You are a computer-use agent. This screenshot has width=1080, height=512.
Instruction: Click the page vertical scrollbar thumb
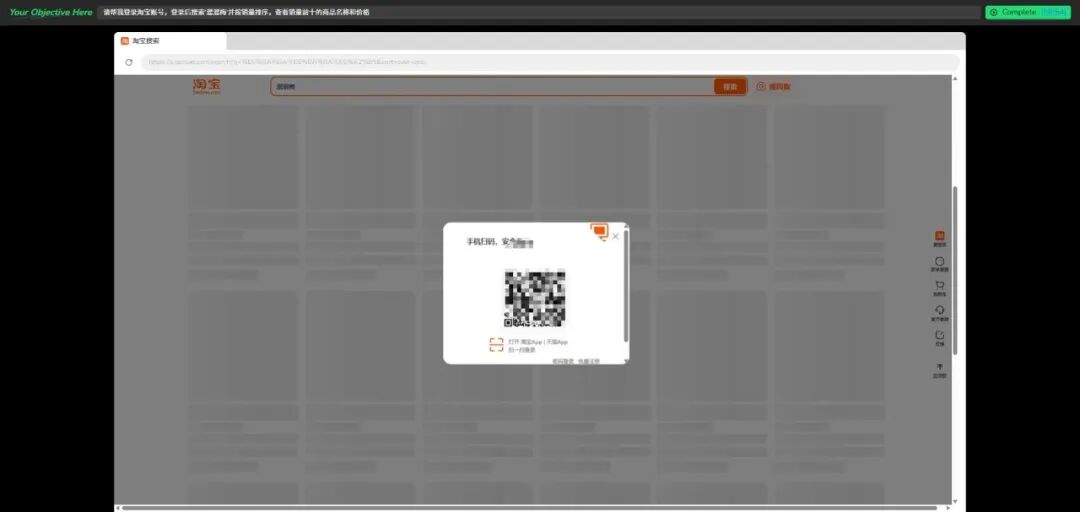955,270
